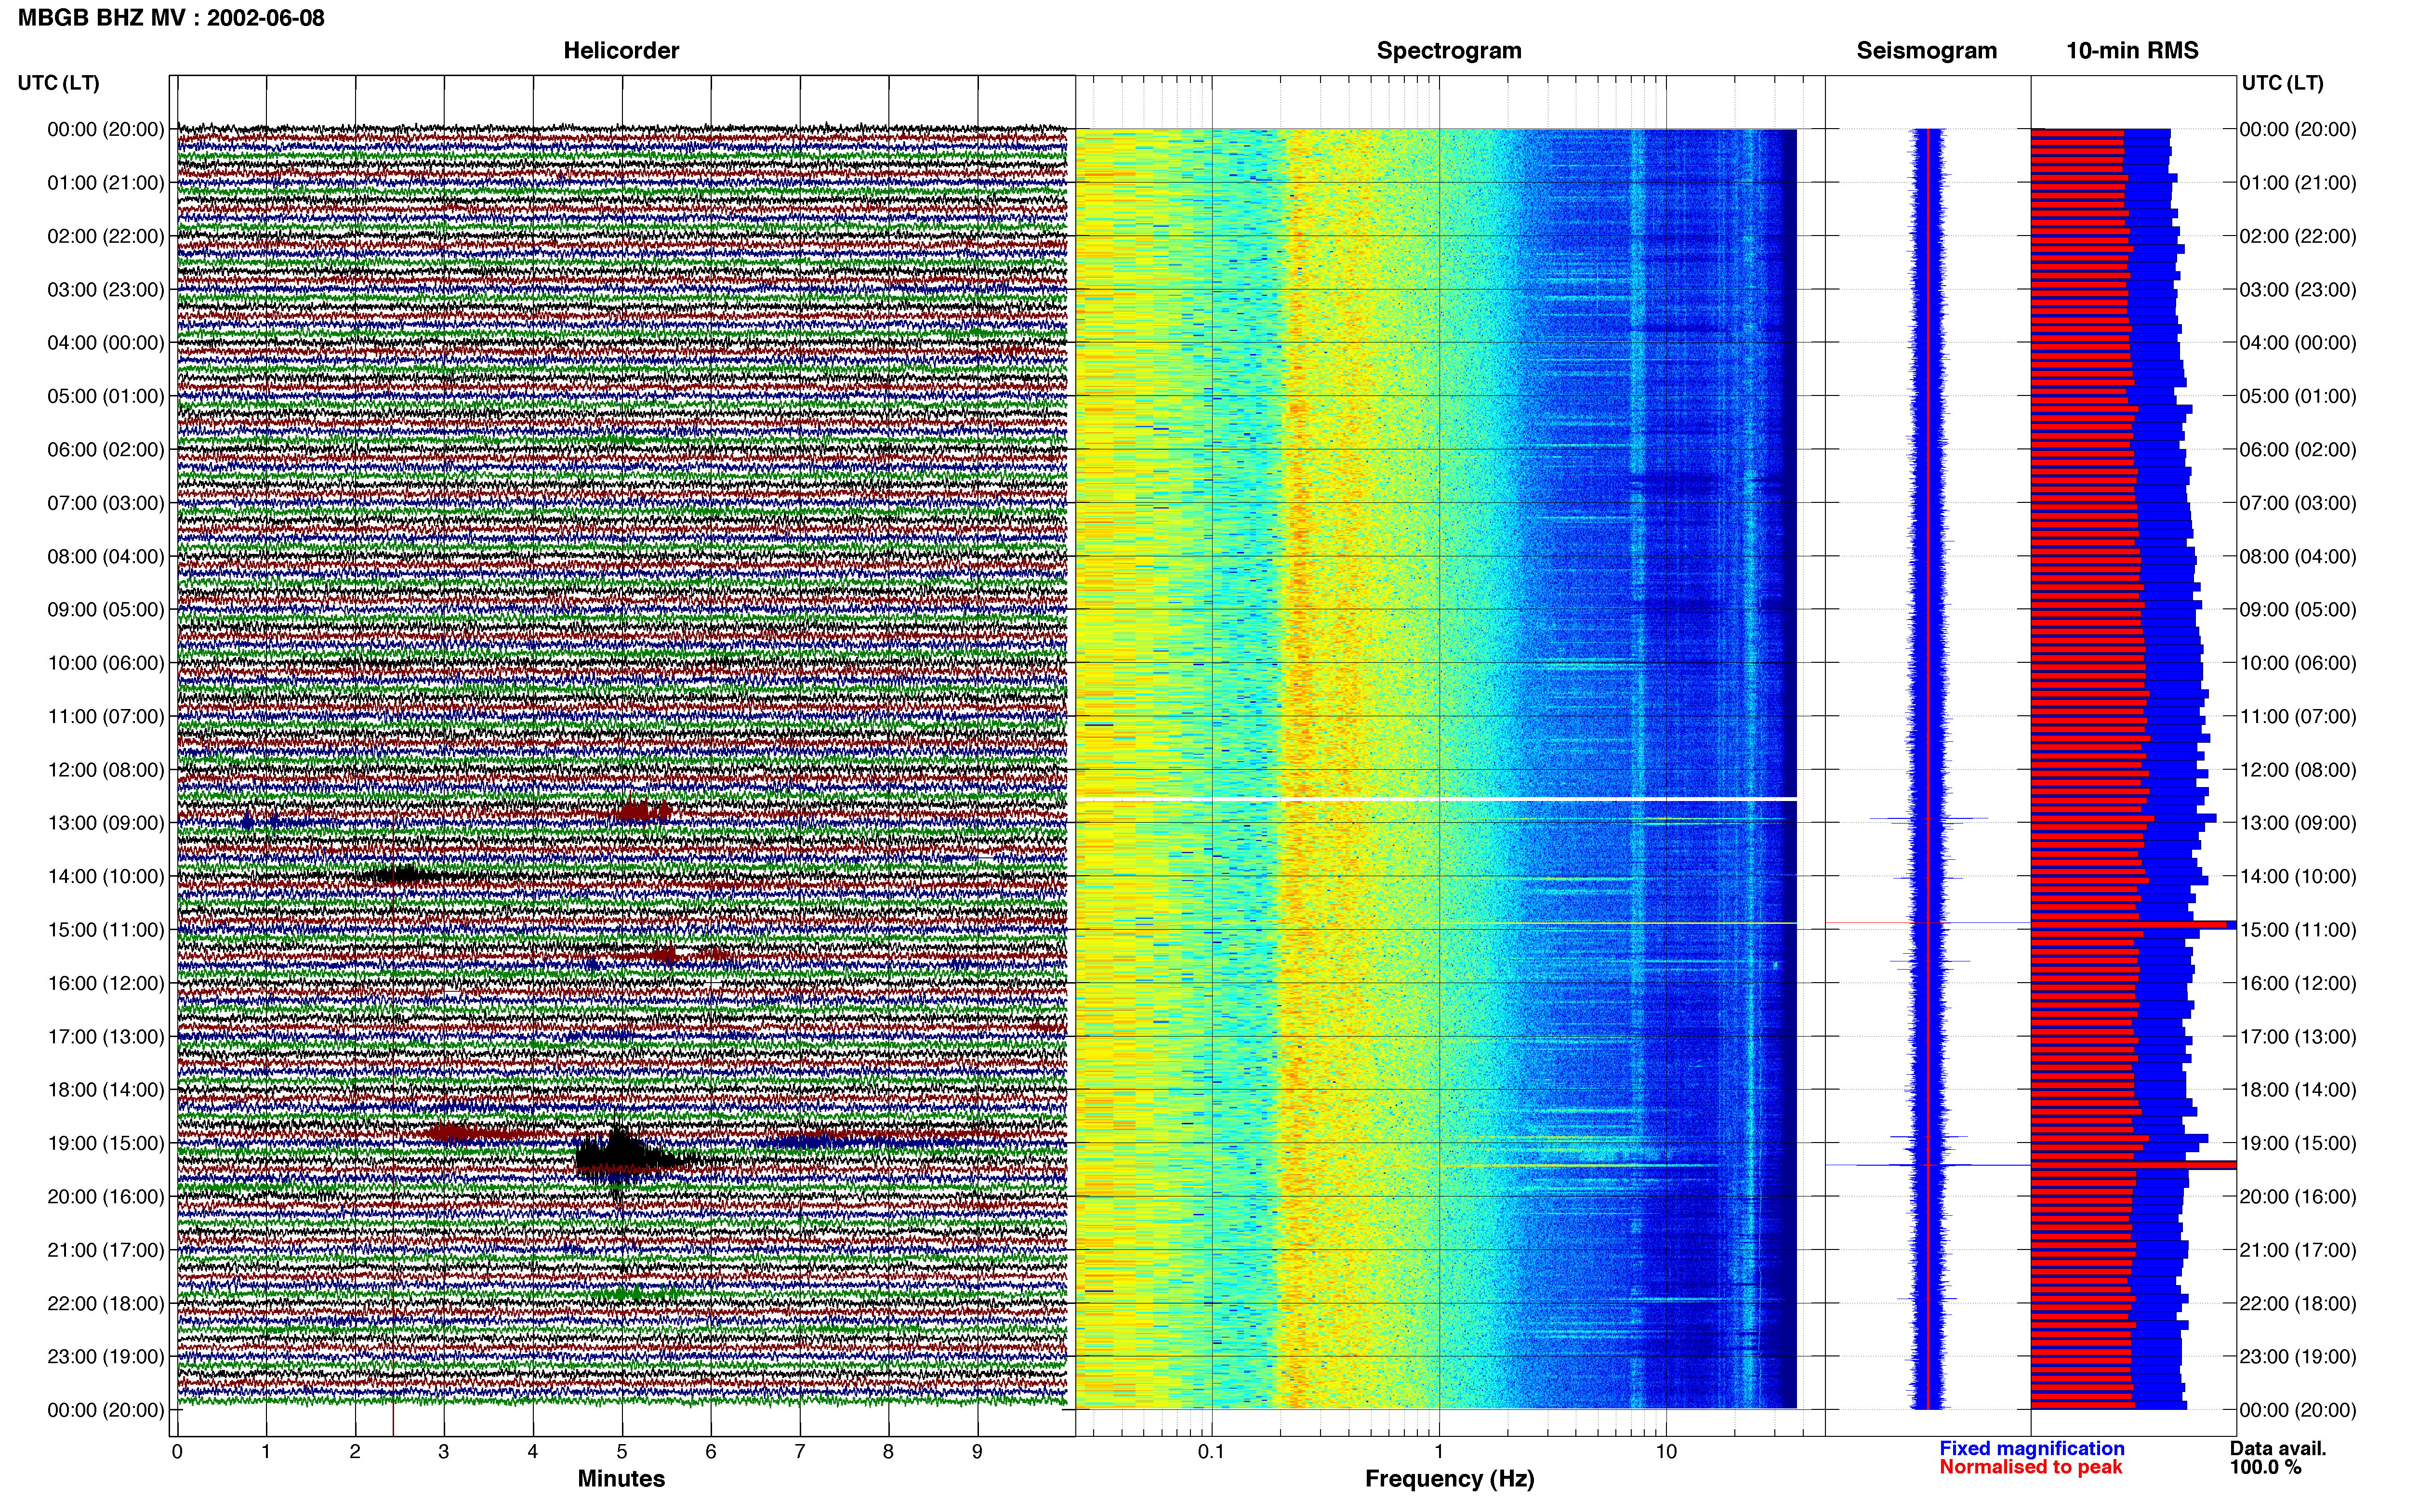Select 23:00 (19:00) on the RMS time axis
Screen dimensions: 2418x1512
[2298, 1356]
